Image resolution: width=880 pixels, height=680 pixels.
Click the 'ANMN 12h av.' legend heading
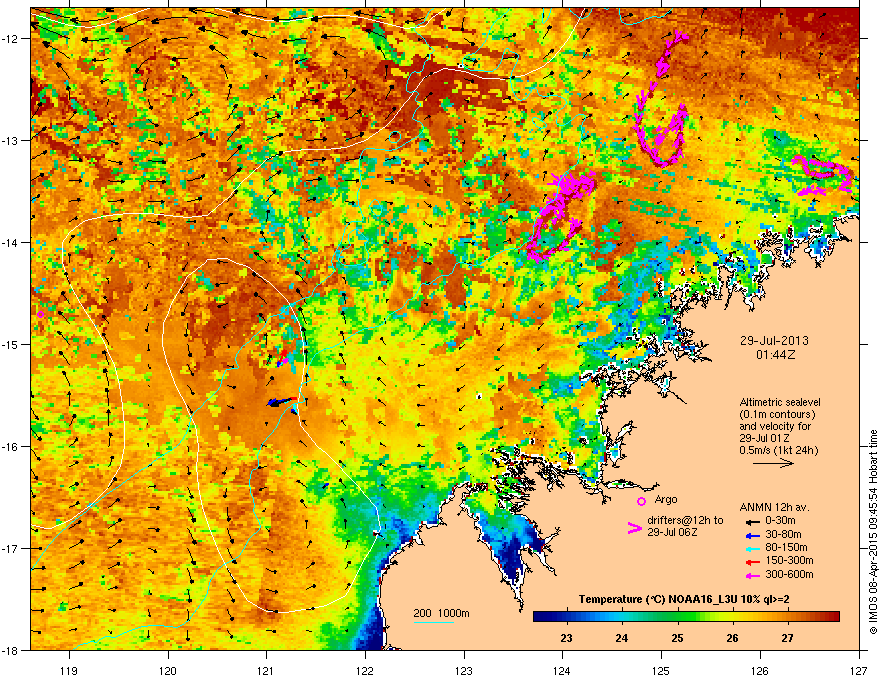pos(774,508)
